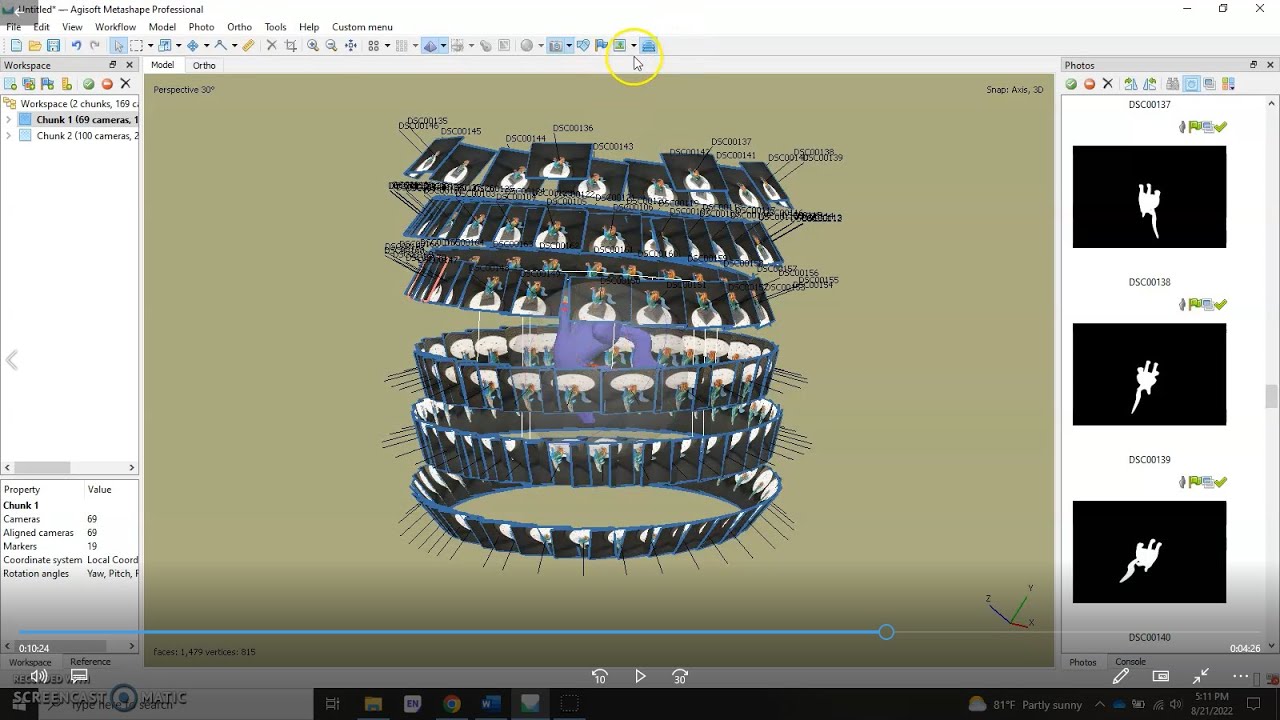Select the Ruler measurement tool
Image resolution: width=1280 pixels, height=720 pixels.
248,45
